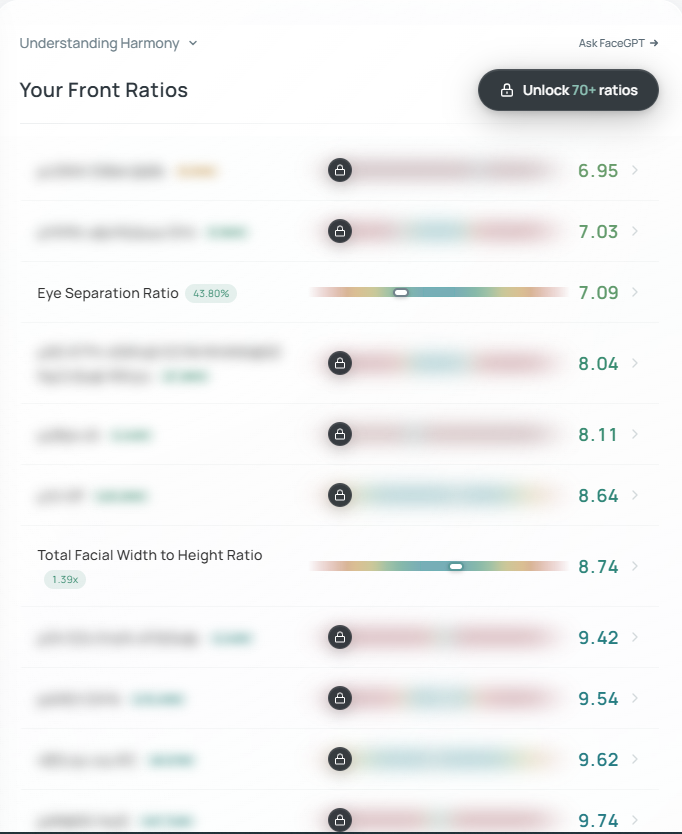Expand the chevron next to the 6.95 score
This screenshot has width=682, height=834.
pos(635,170)
